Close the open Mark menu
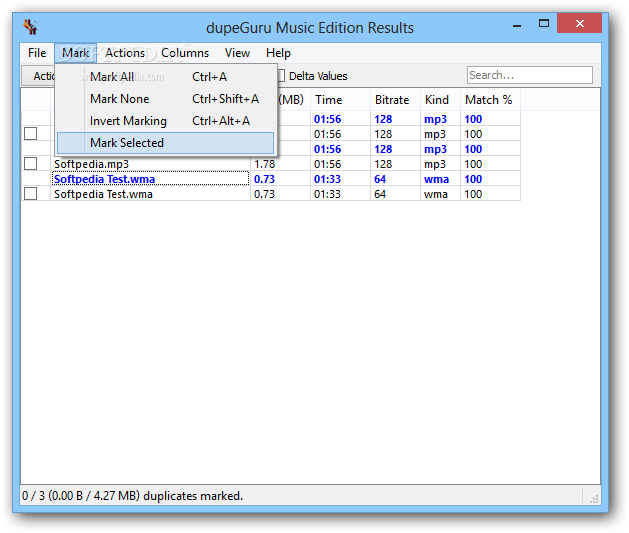629x533 pixels. 75,53
